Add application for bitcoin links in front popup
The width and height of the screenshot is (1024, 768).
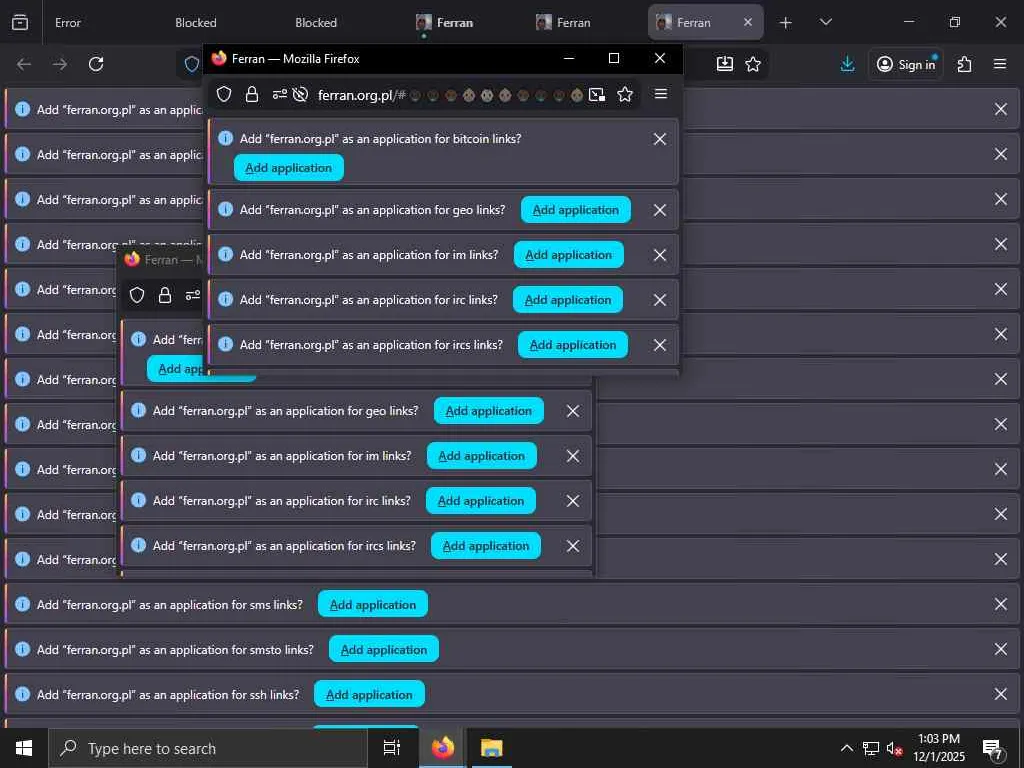click(289, 168)
